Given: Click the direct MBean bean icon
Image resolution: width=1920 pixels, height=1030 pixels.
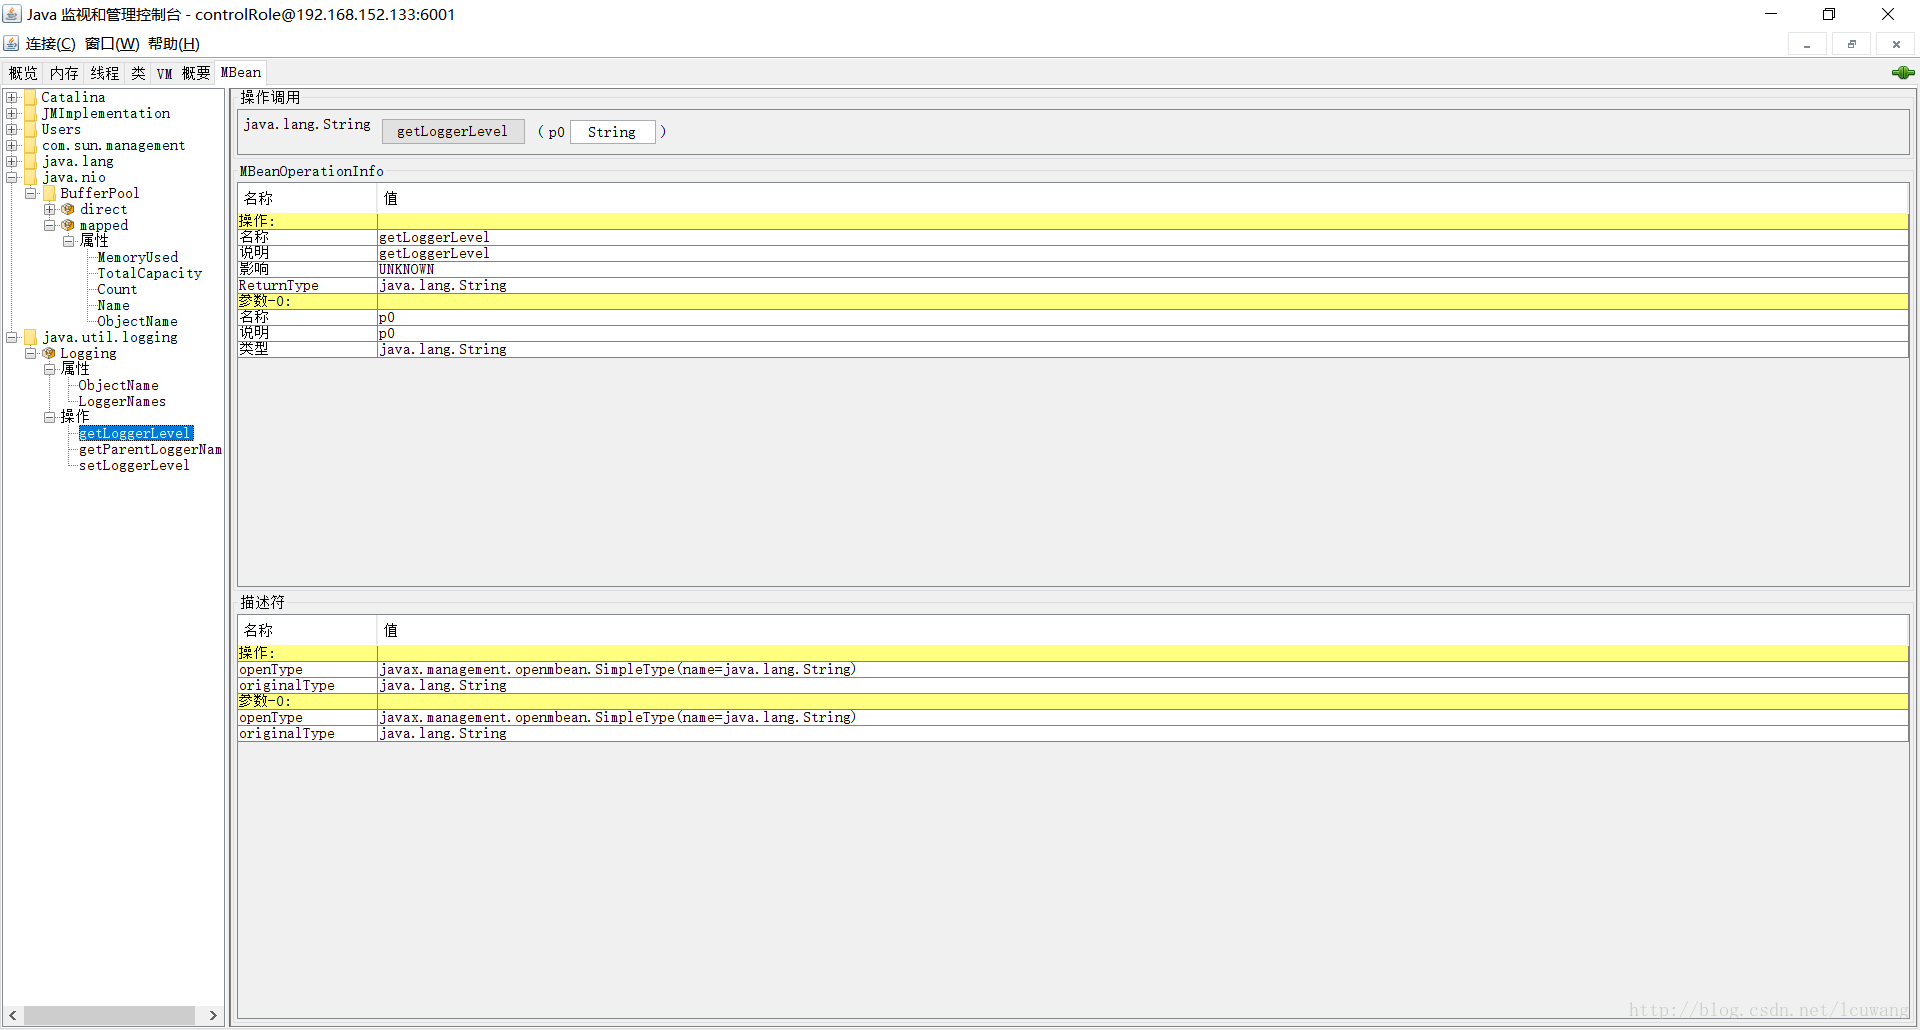Looking at the screenshot, I should 68,209.
